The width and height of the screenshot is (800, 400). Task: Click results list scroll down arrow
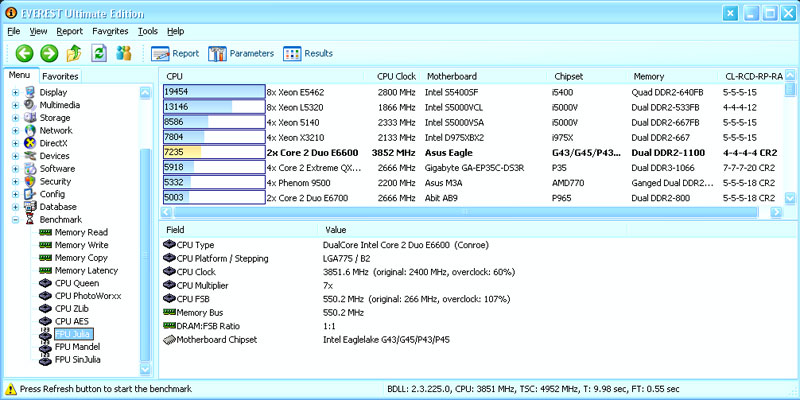point(790,197)
